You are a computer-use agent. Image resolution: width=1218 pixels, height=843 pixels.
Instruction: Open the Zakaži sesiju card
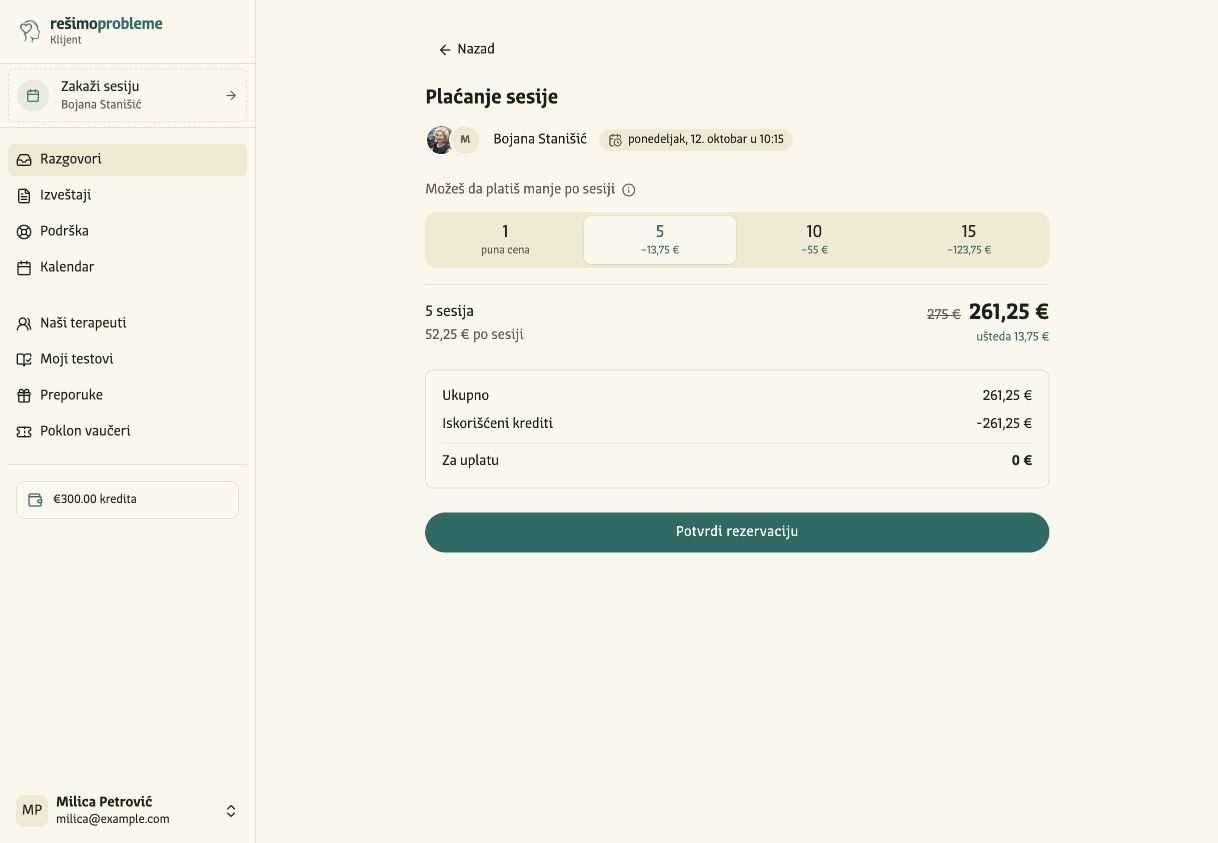tap(128, 95)
